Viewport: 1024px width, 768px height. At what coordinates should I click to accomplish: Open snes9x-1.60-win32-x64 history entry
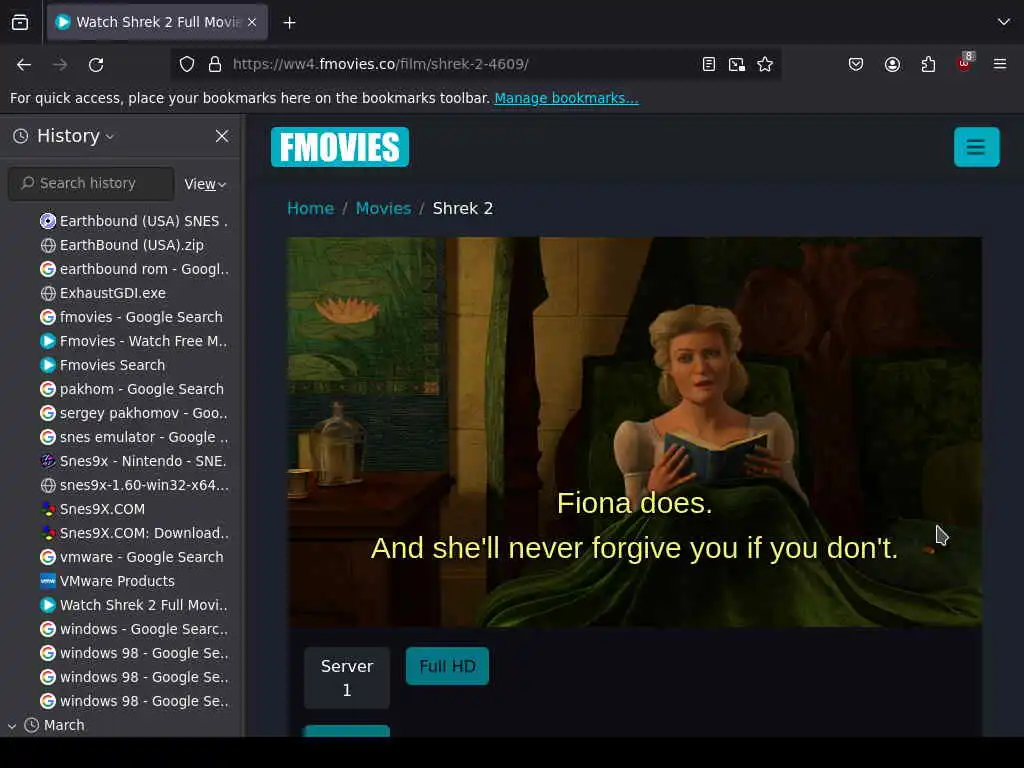[x=134, y=485]
